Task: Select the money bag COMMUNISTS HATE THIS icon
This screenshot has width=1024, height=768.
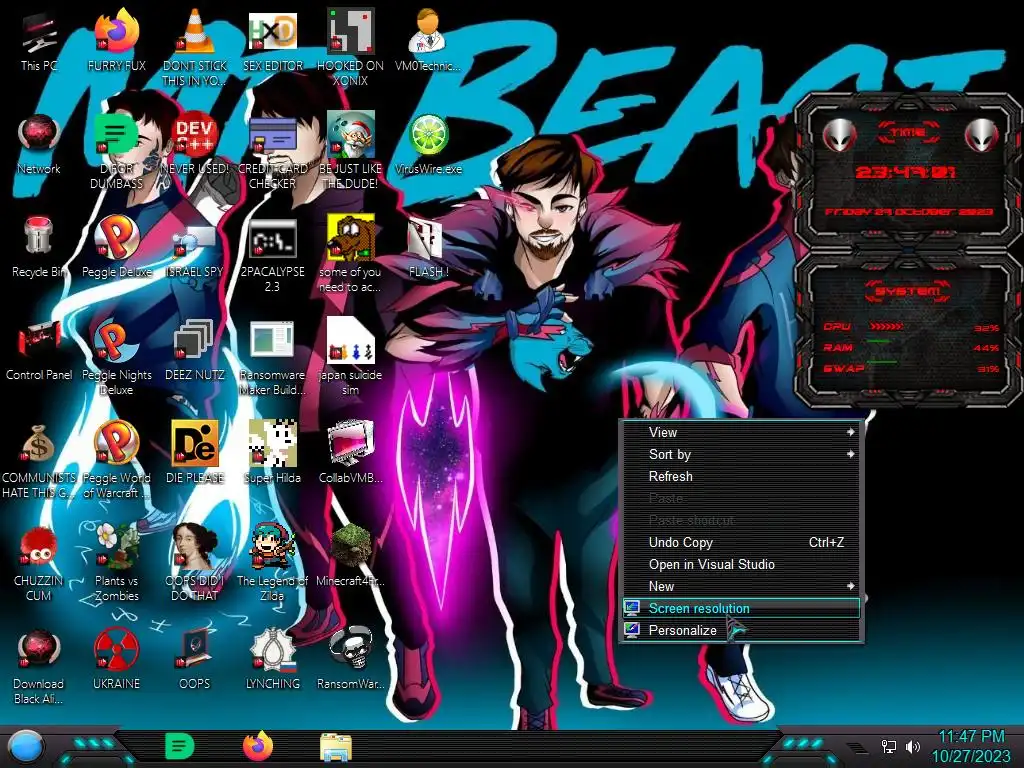Action: (39, 444)
